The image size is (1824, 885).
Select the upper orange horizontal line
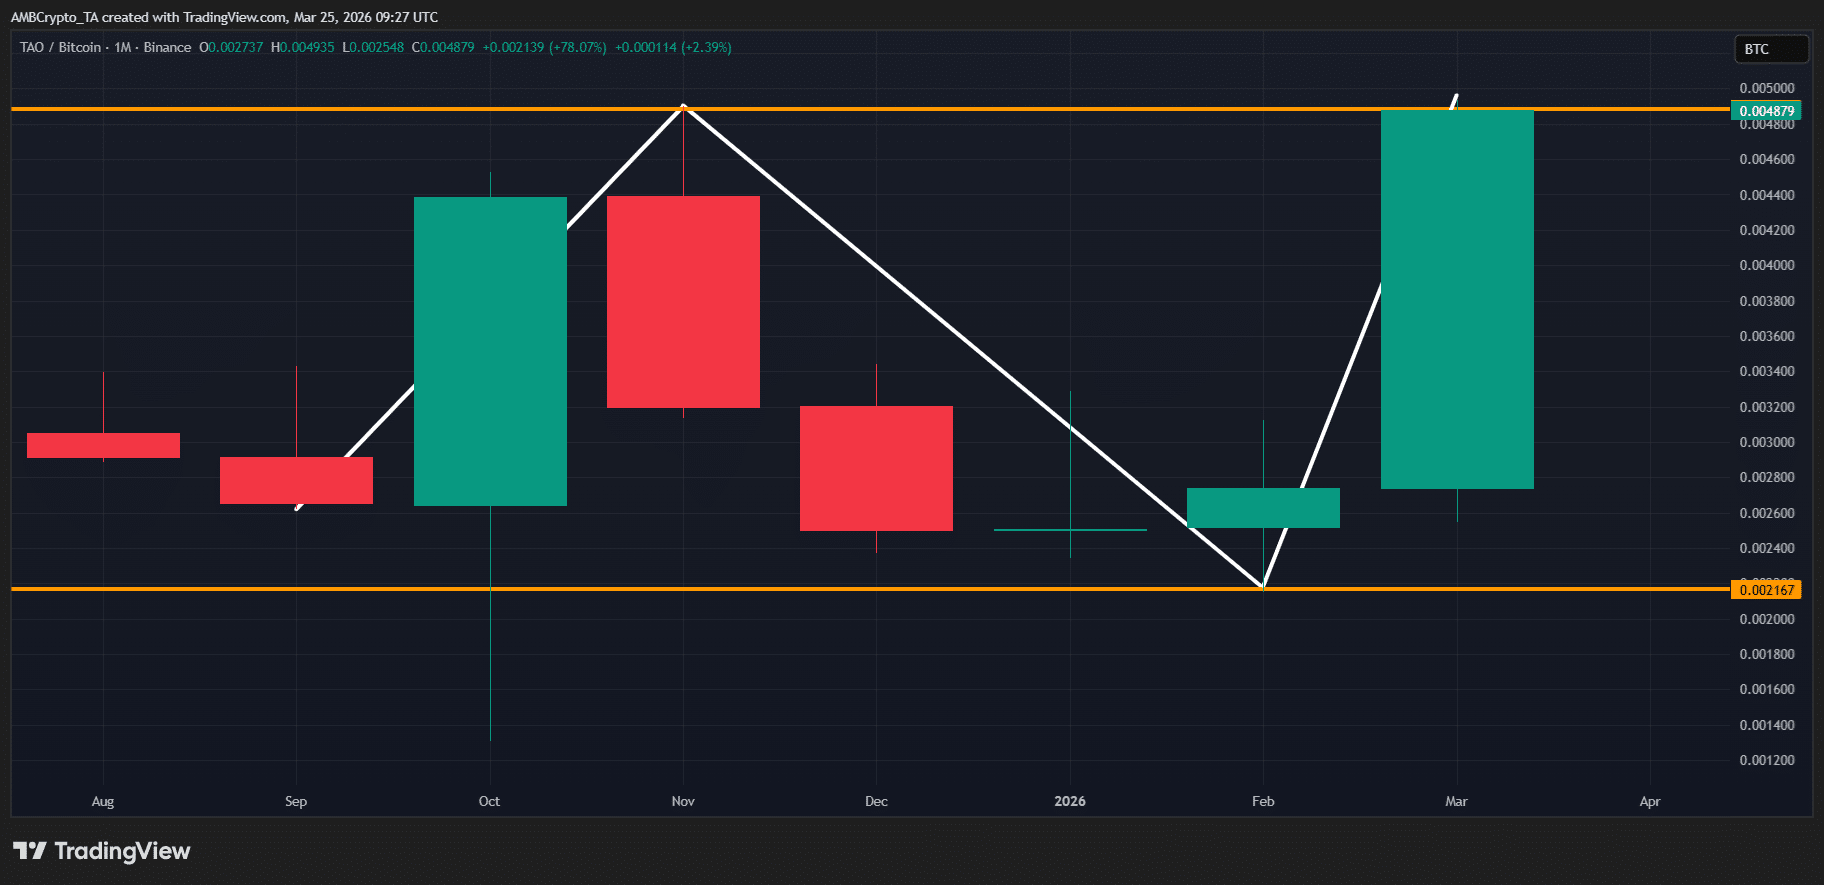point(1000,108)
